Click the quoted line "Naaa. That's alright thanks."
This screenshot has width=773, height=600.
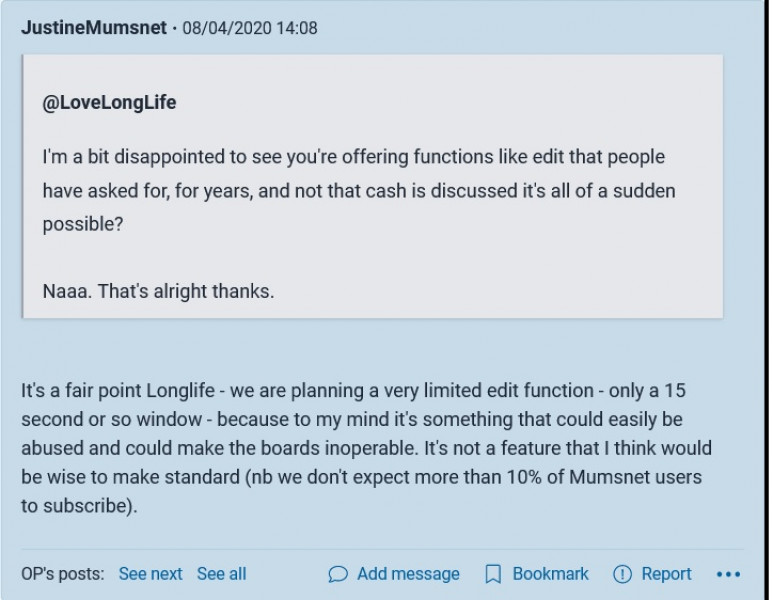pos(158,292)
